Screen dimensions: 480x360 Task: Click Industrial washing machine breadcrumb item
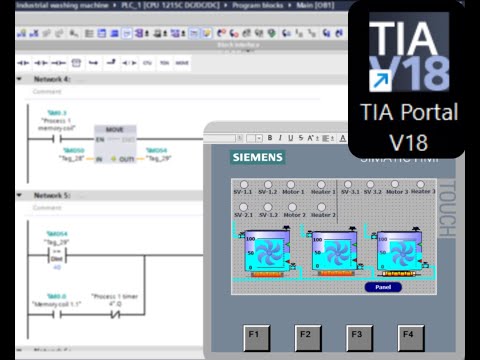(63, 5)
